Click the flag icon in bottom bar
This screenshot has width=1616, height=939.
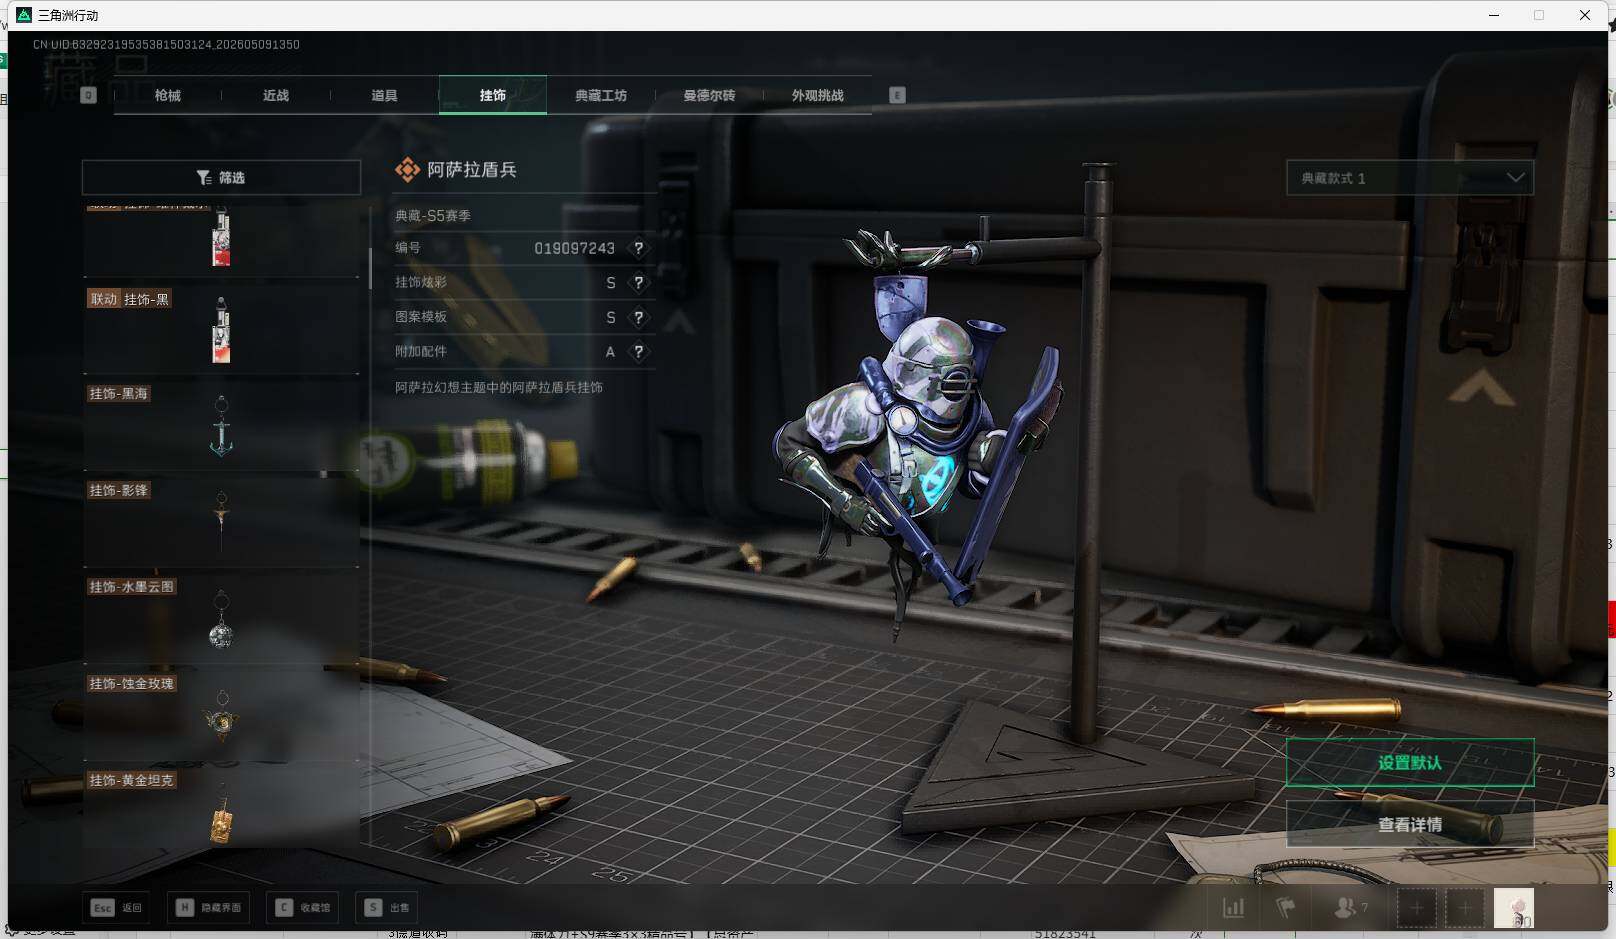point(1286,908)
